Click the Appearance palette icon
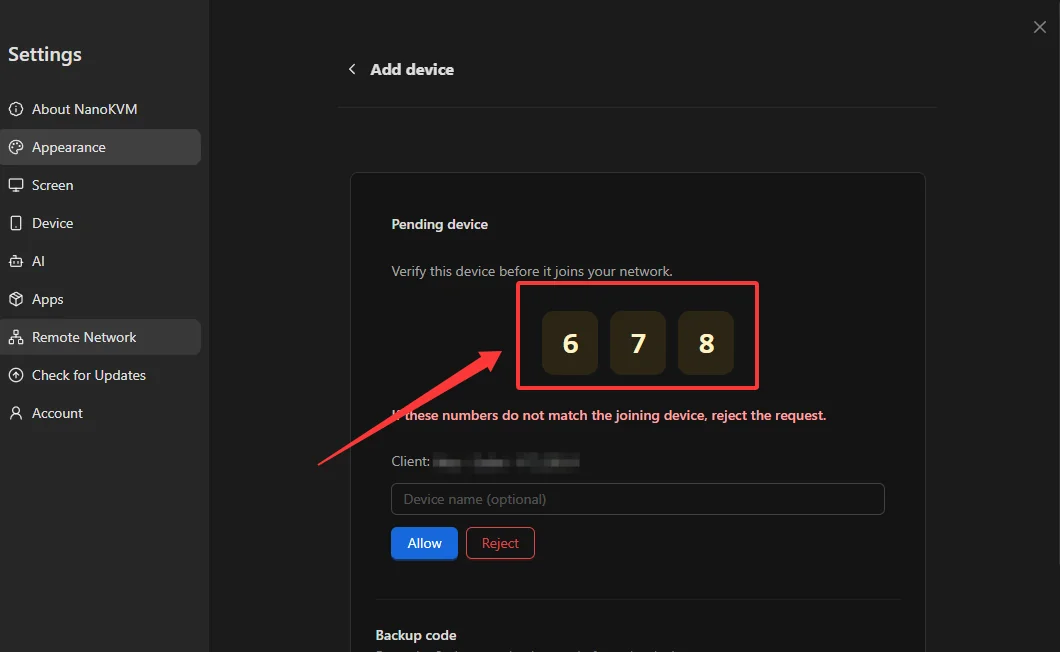The image size is (1060, 652). (16, 147)
